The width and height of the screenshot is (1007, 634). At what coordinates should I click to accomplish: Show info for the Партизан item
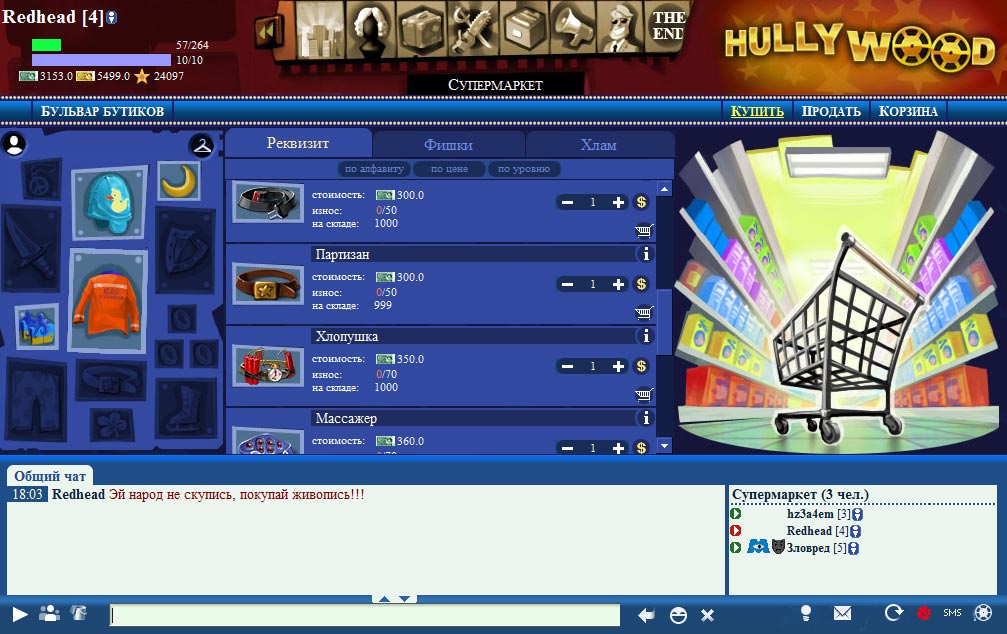pos(646,255)
